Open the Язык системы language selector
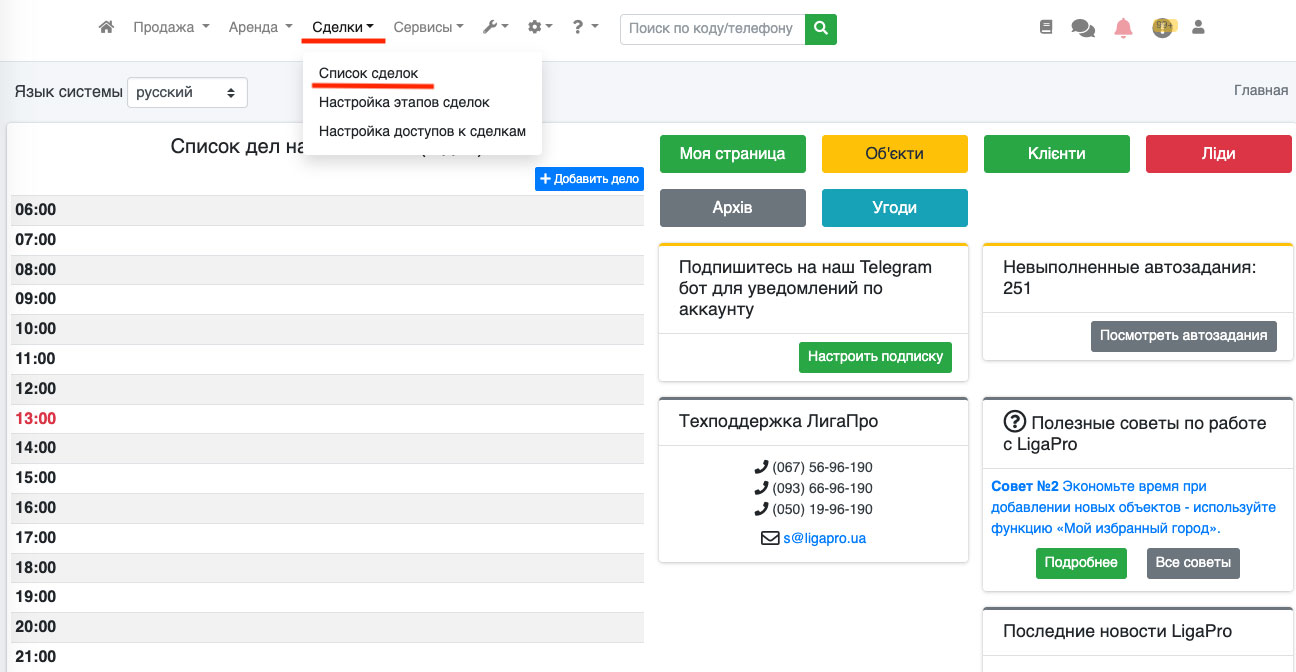The width and height of the screenshot is (1296, 672). [x=187, y=92]
